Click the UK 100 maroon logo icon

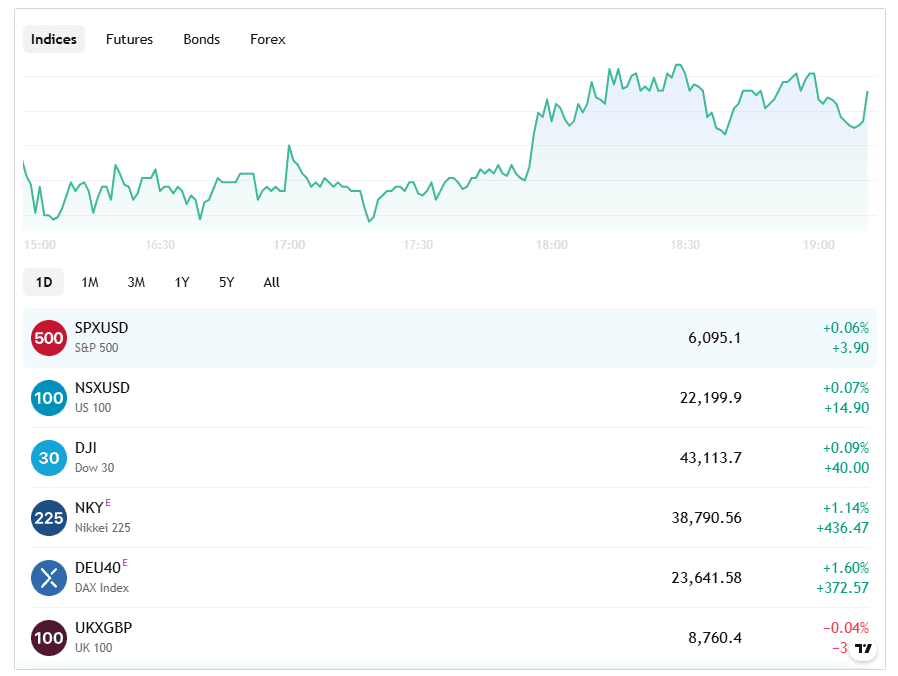click(49, 638)
